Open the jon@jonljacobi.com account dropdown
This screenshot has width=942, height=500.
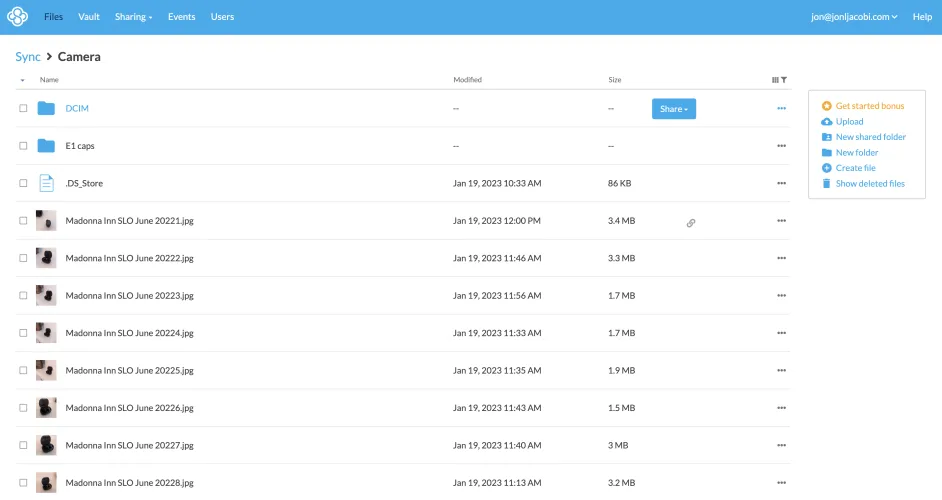[853, 17]
